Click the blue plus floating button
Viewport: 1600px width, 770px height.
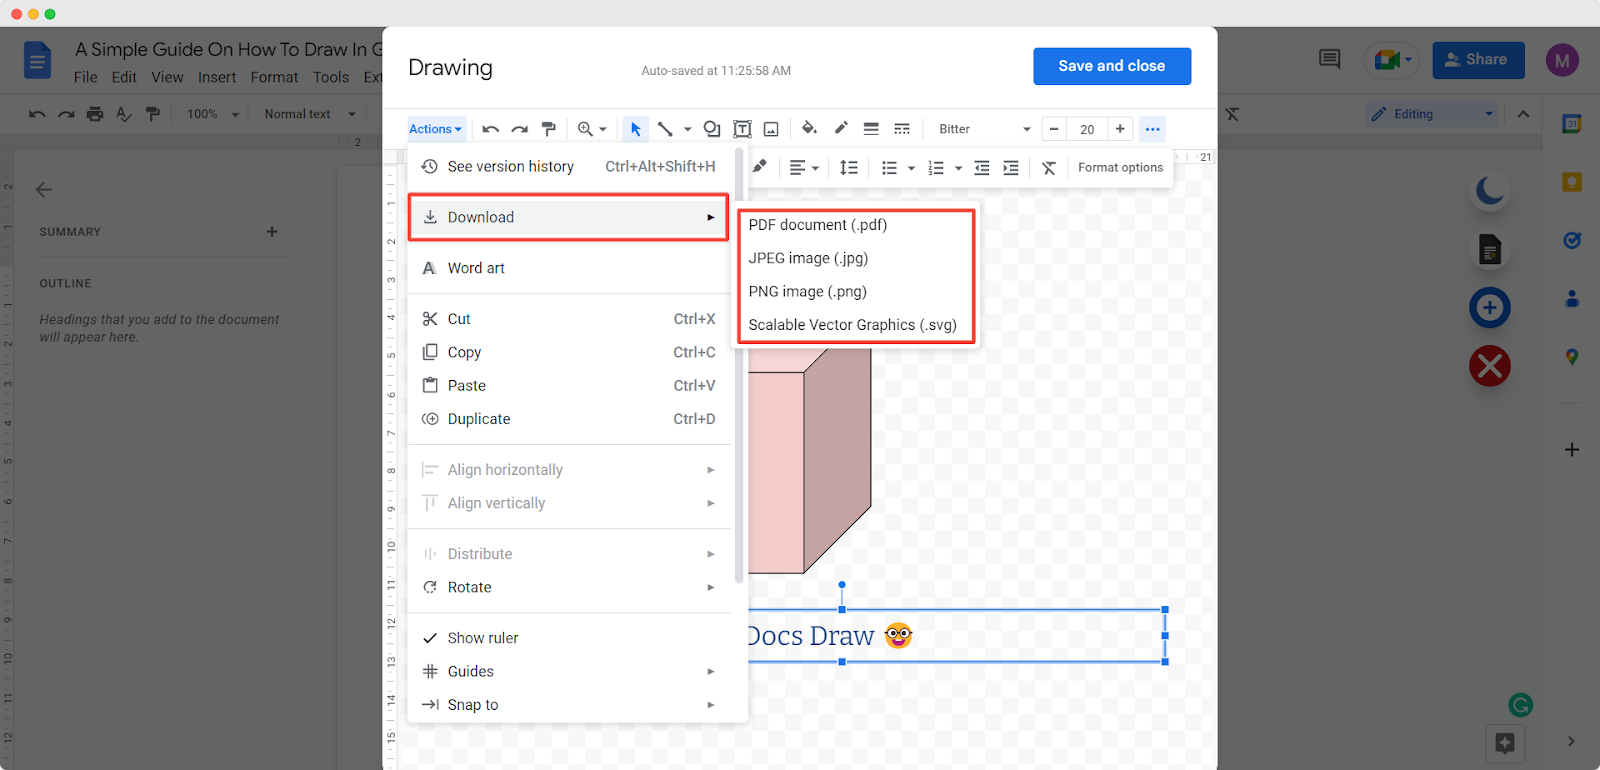1490,307
